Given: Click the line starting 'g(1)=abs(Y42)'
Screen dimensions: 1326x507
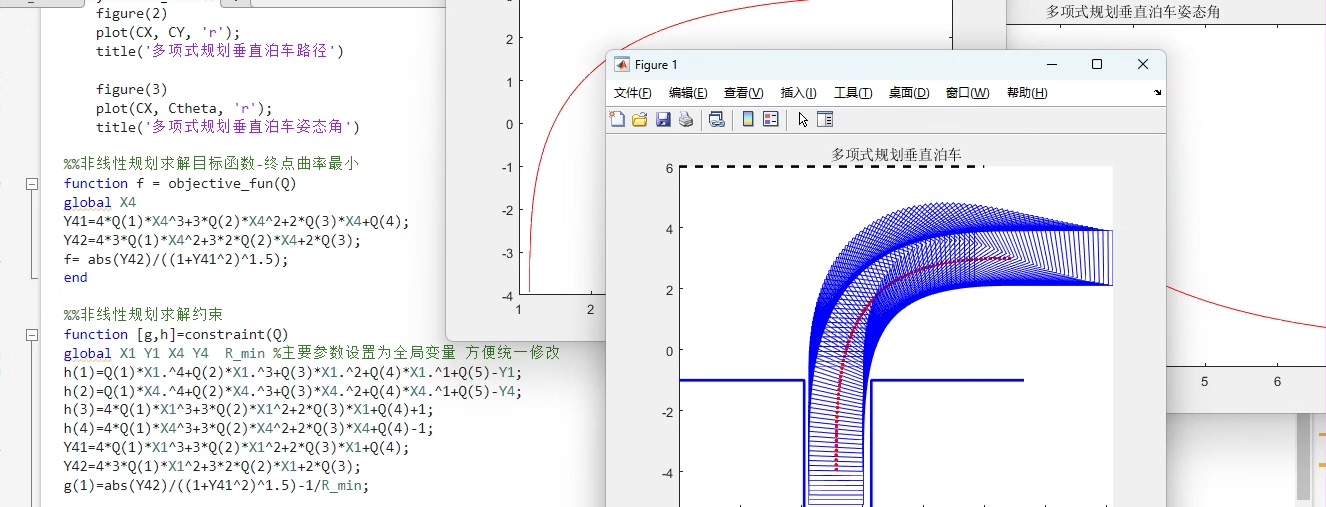Looking at the screenshot, I should [x=216, y=486].
